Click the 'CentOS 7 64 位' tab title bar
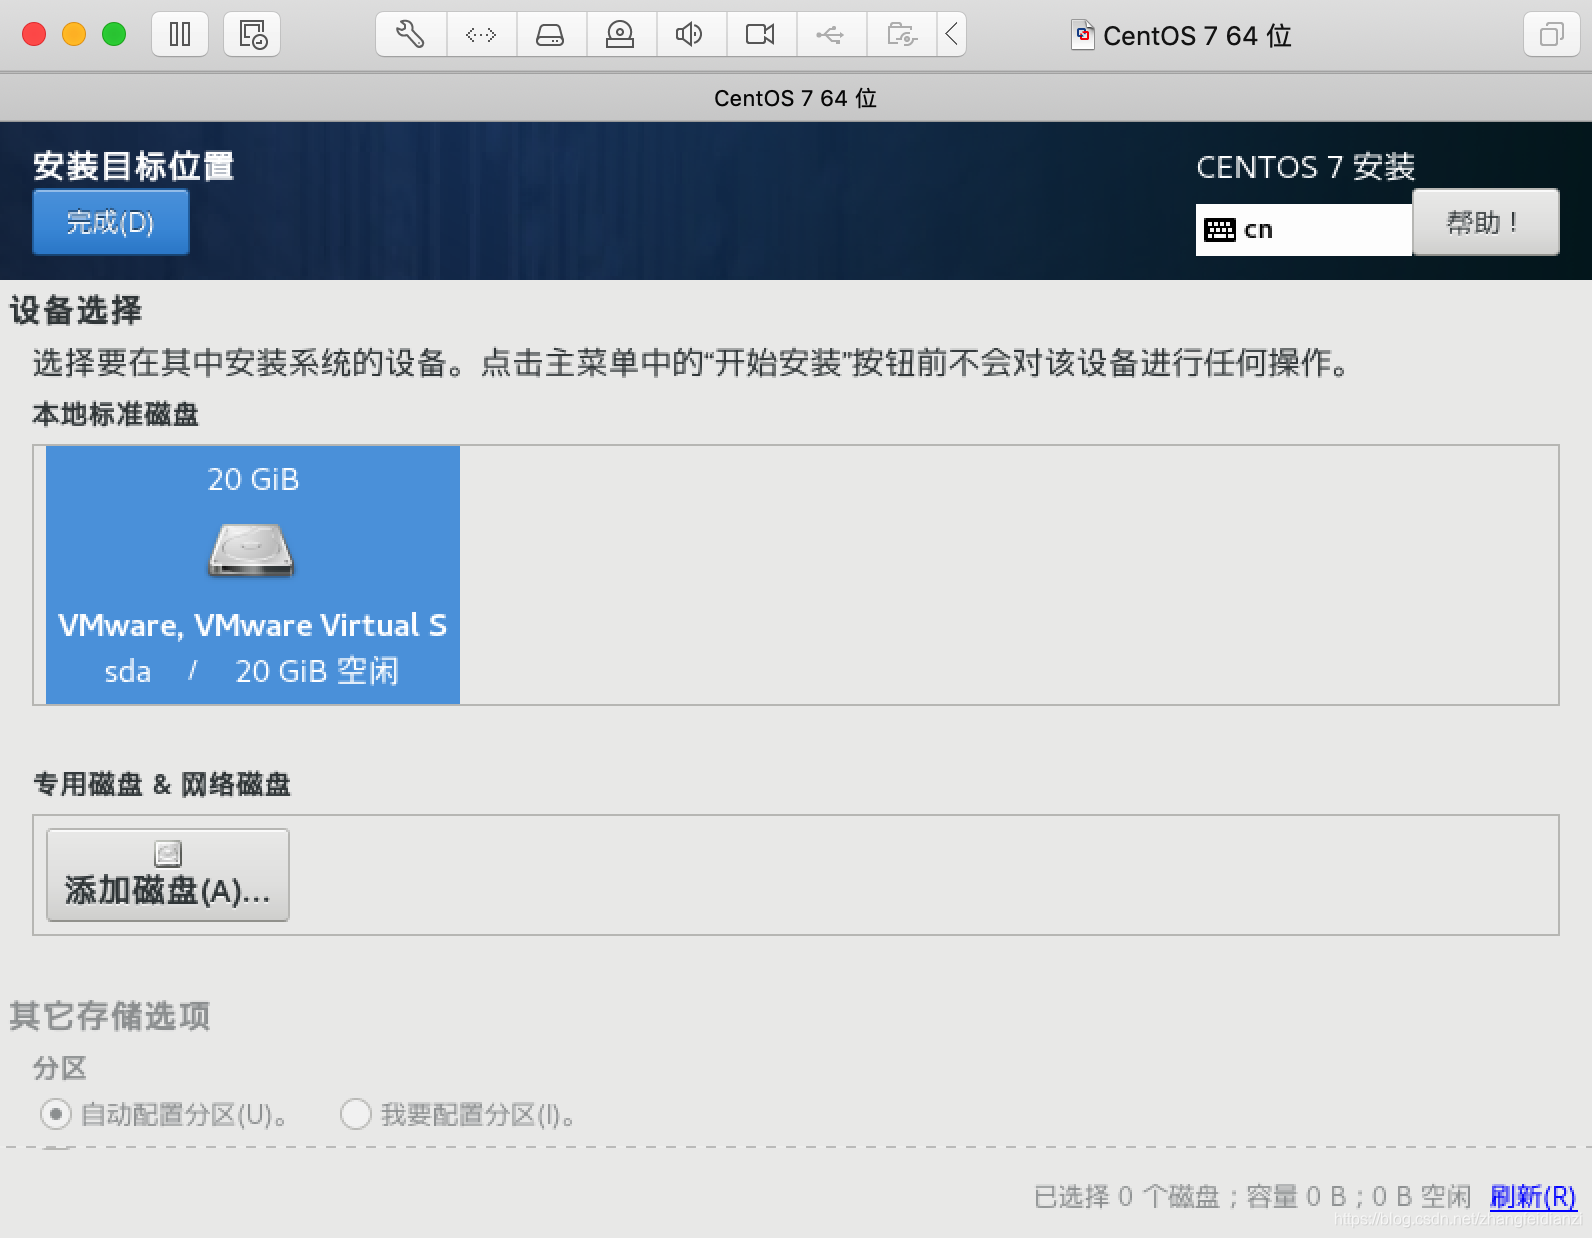 click(795, 98)
